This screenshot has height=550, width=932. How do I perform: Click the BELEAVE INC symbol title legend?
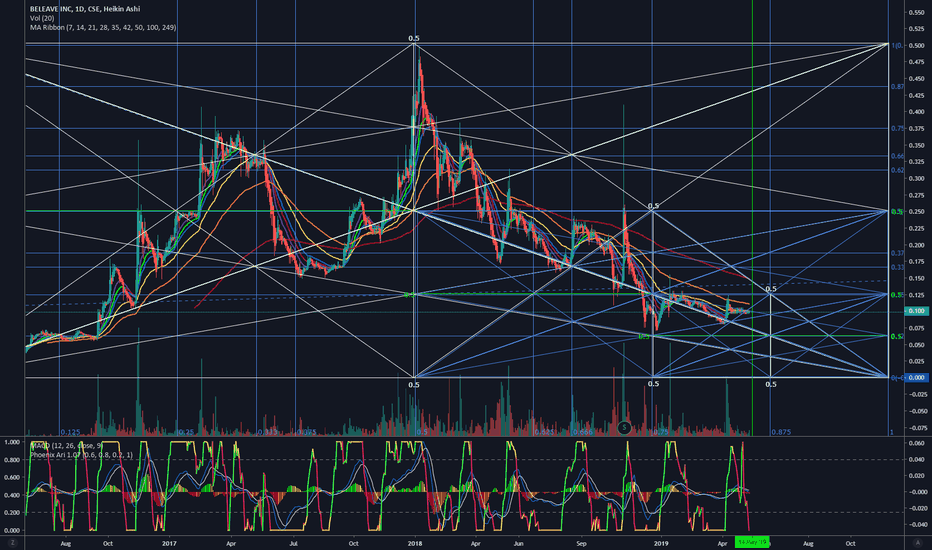84,9
